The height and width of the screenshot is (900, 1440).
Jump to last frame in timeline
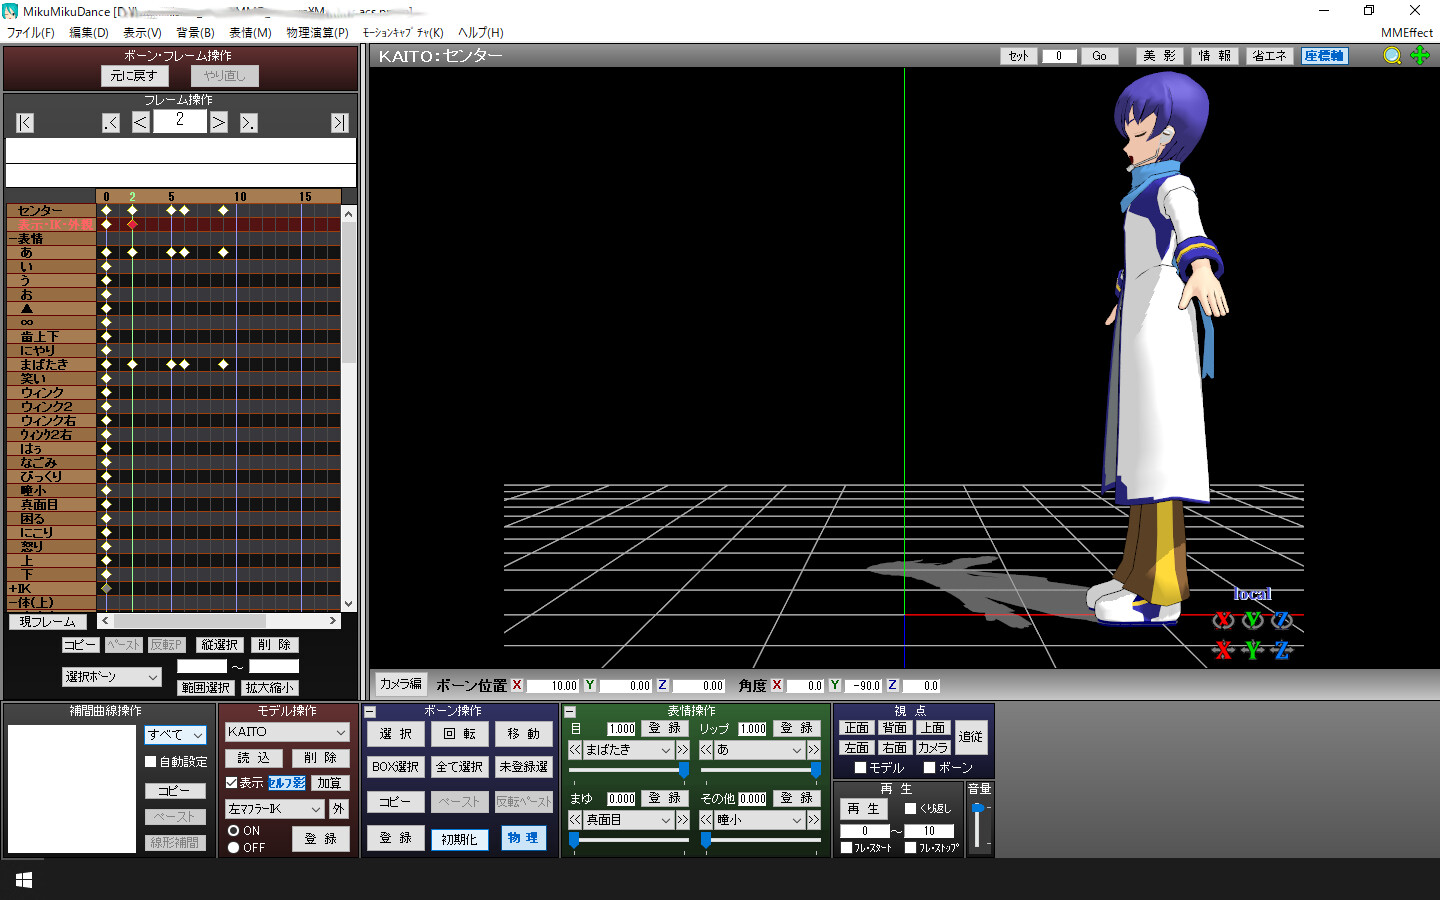point(340,122)
